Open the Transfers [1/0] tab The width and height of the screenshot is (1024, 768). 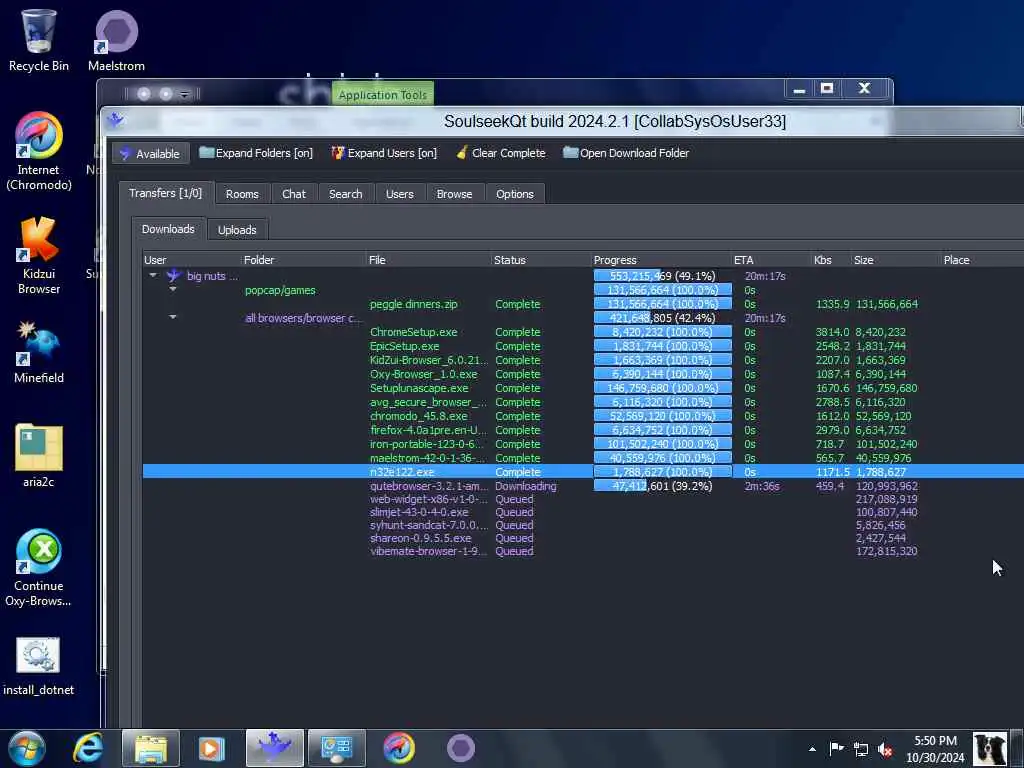point(165,193)
